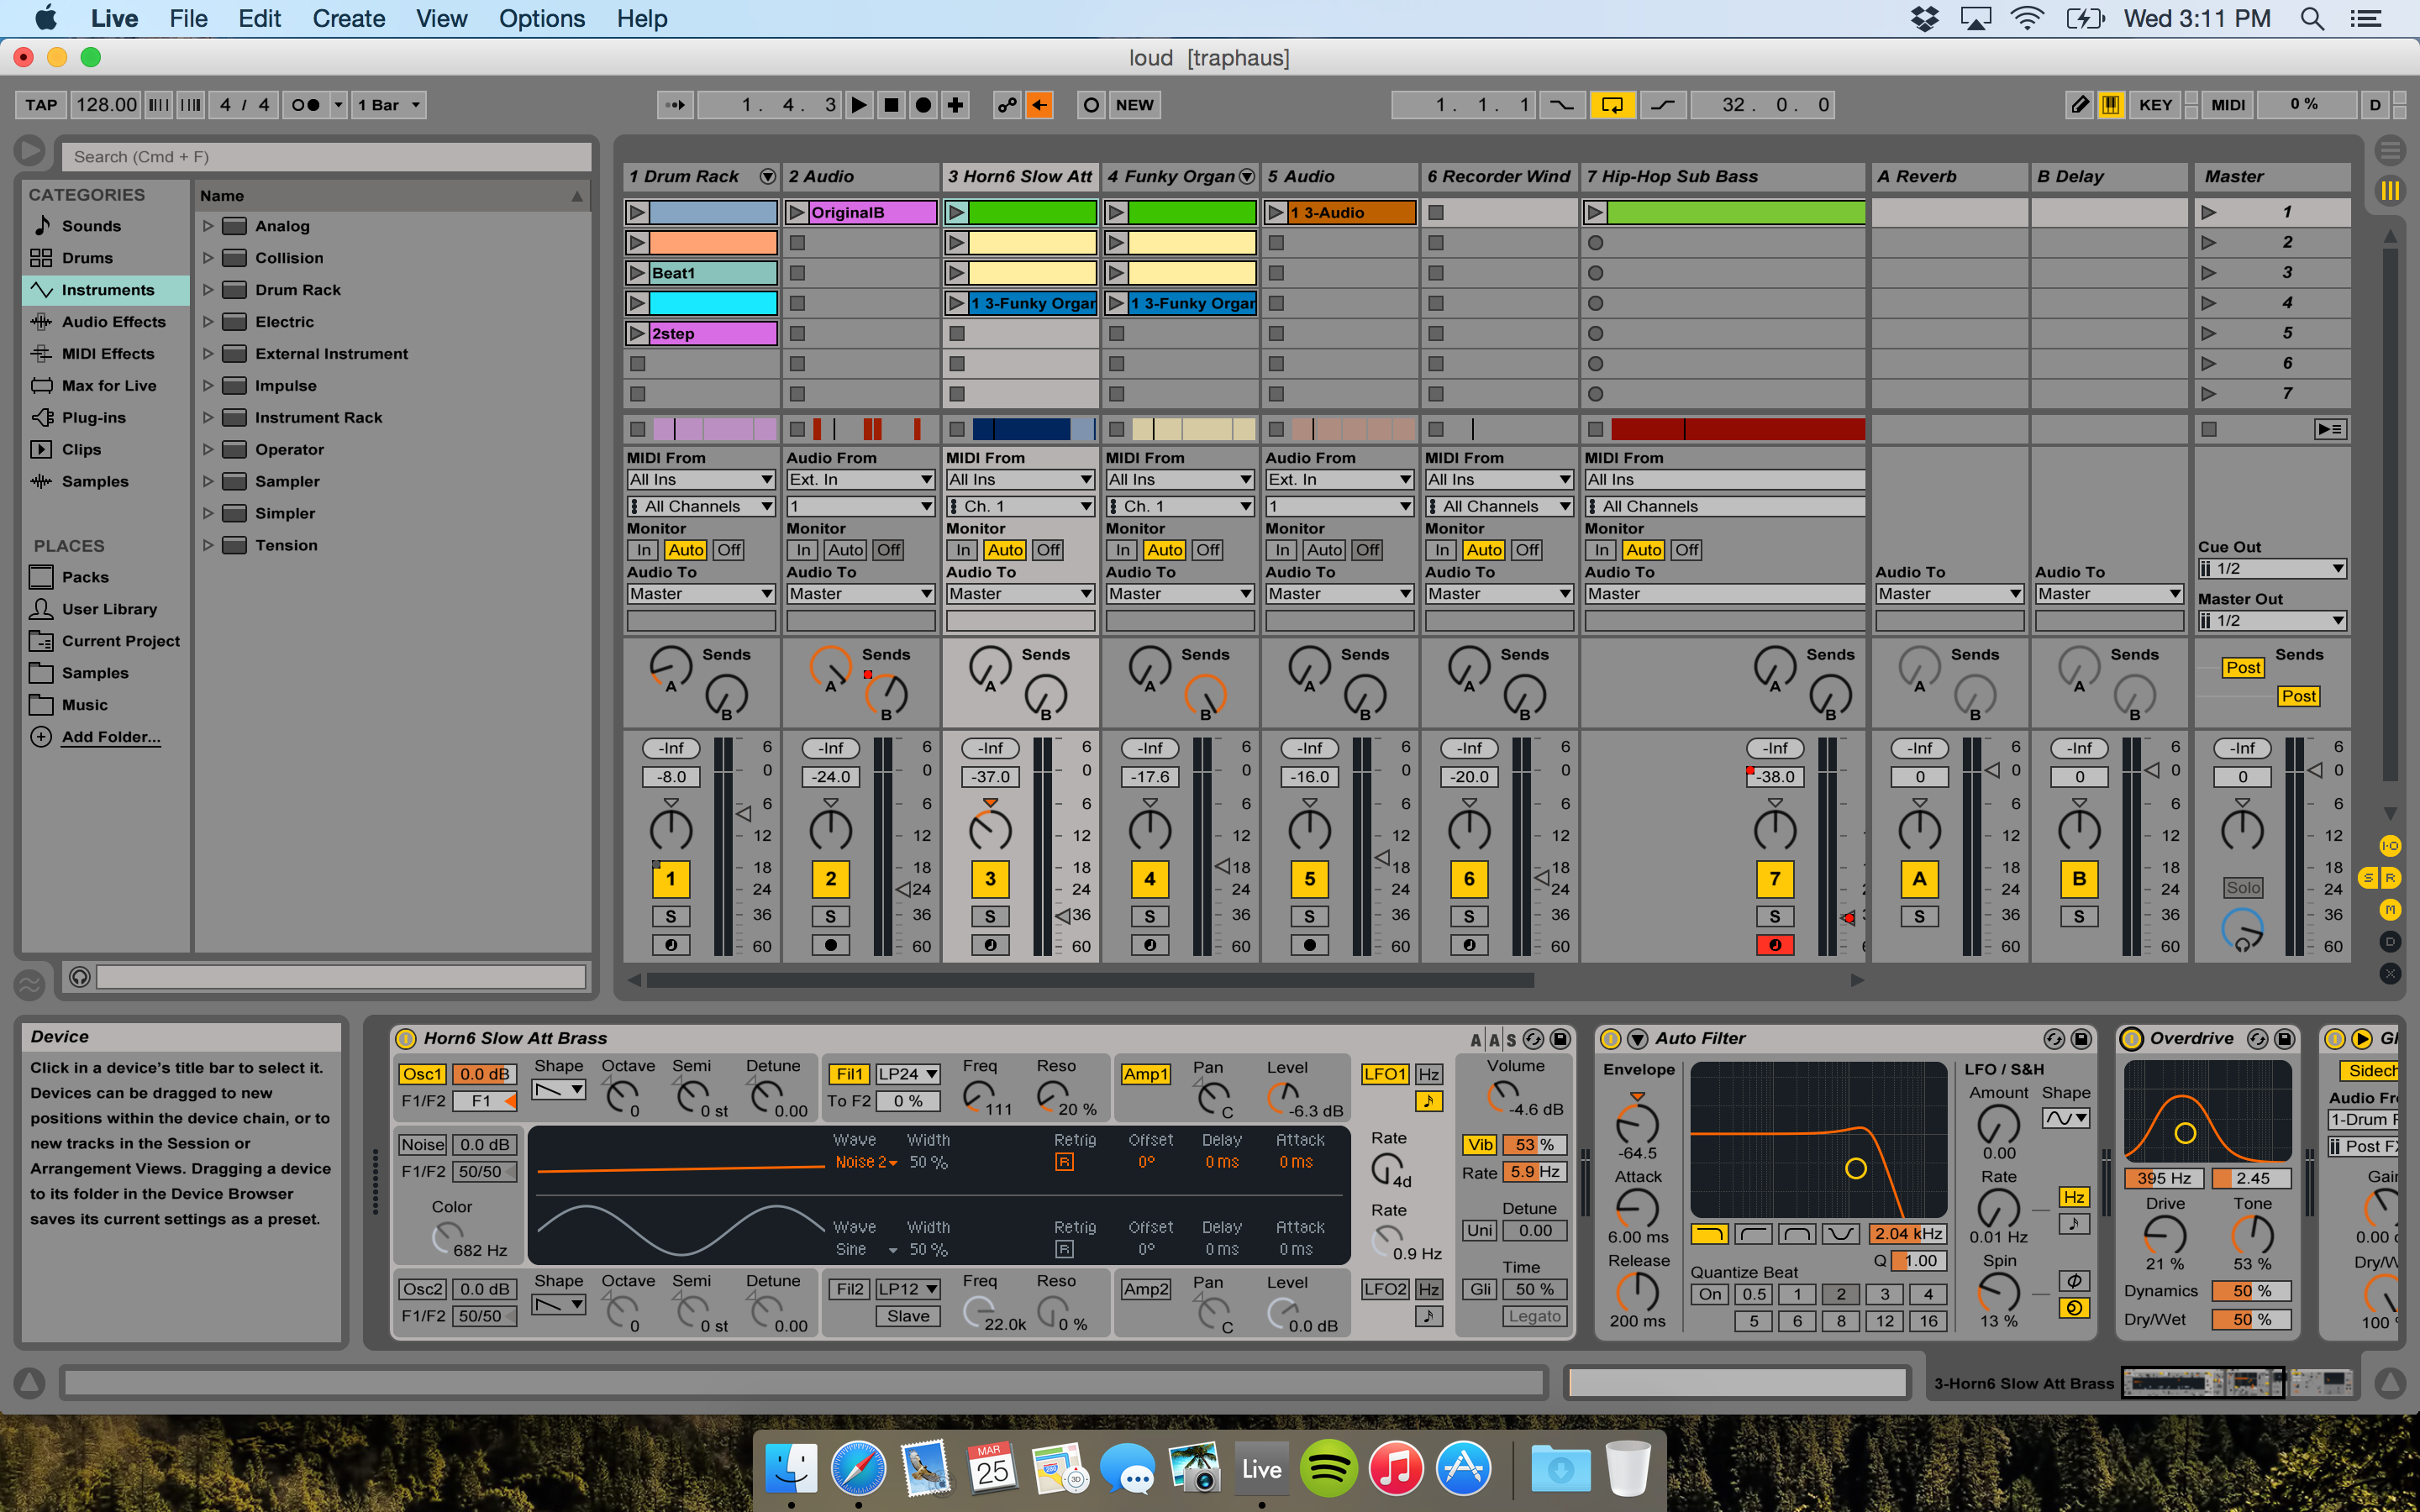Toggle Osc2 on in the synth
The image size is (2420, 1512).
pos(423,1289)
